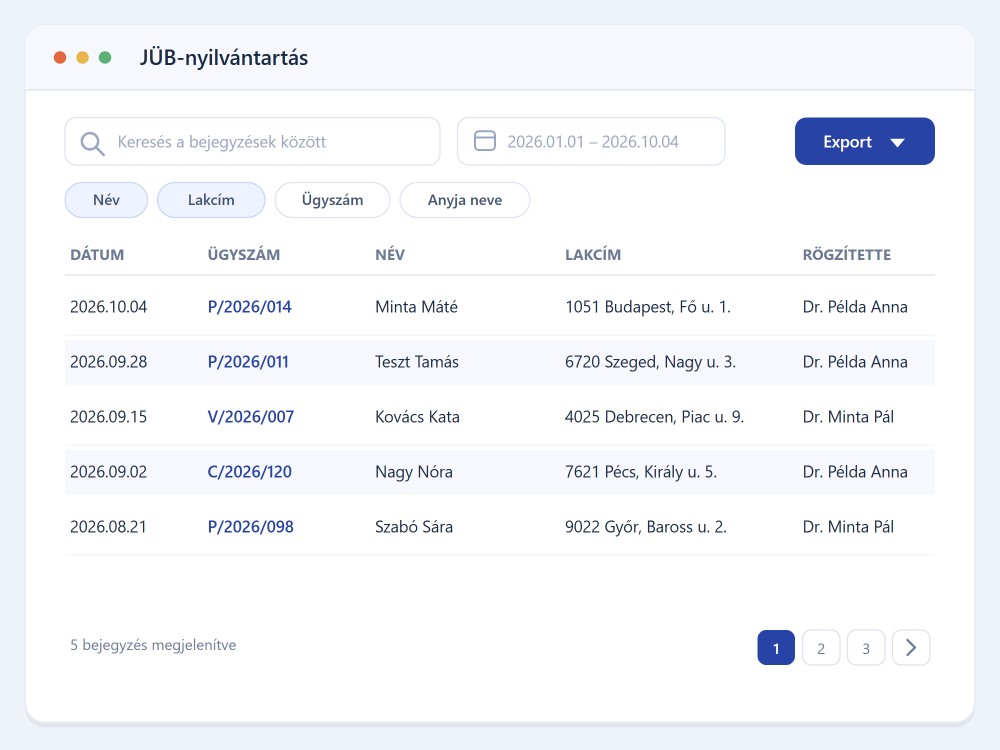Open the Export dropdown menu
The width and height of the screenshot is (1000, 750).
[865, 141]
